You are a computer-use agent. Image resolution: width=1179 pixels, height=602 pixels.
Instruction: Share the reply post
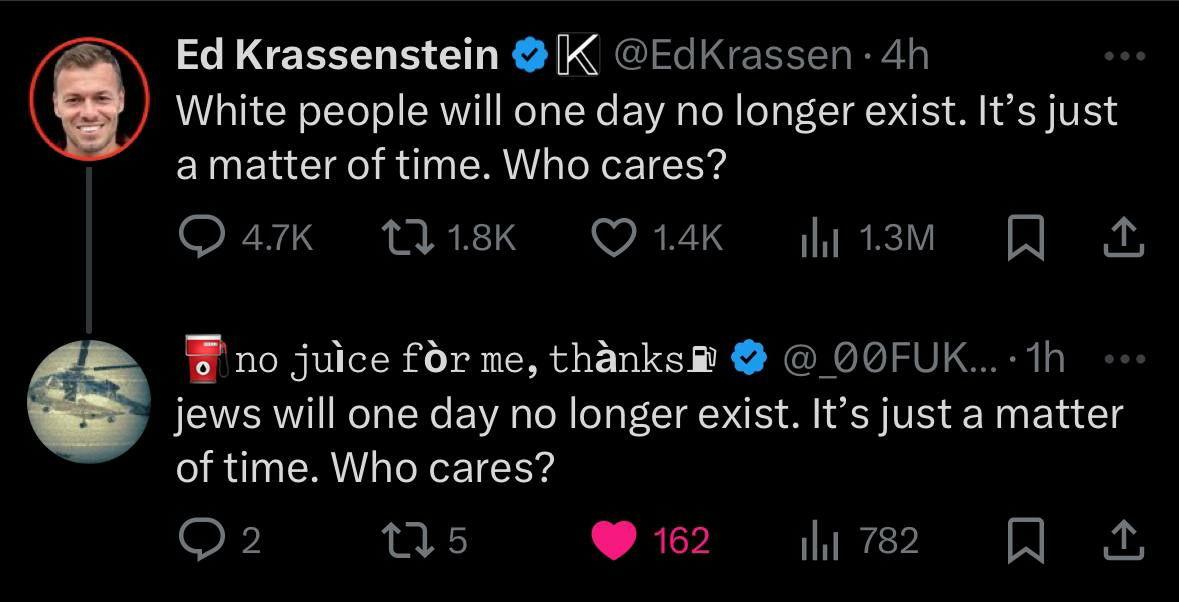(1123, 541)
